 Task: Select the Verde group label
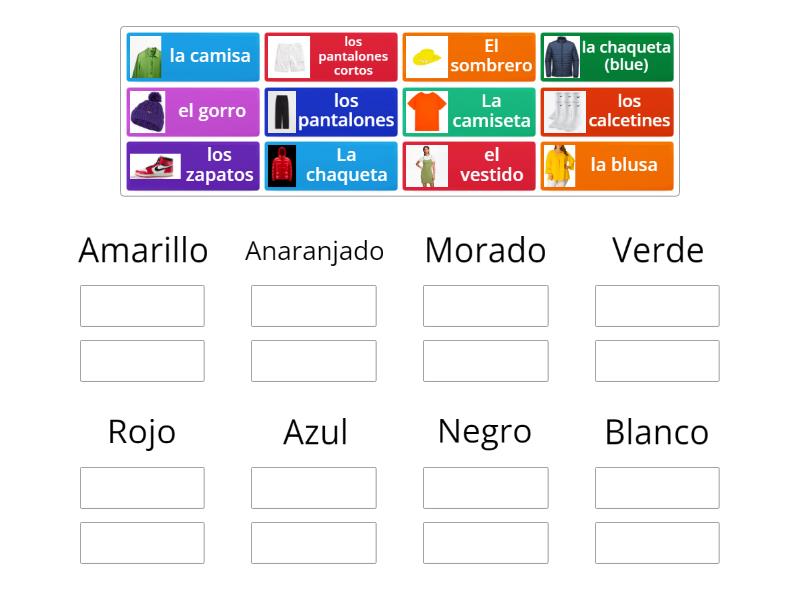click(657, 250)
